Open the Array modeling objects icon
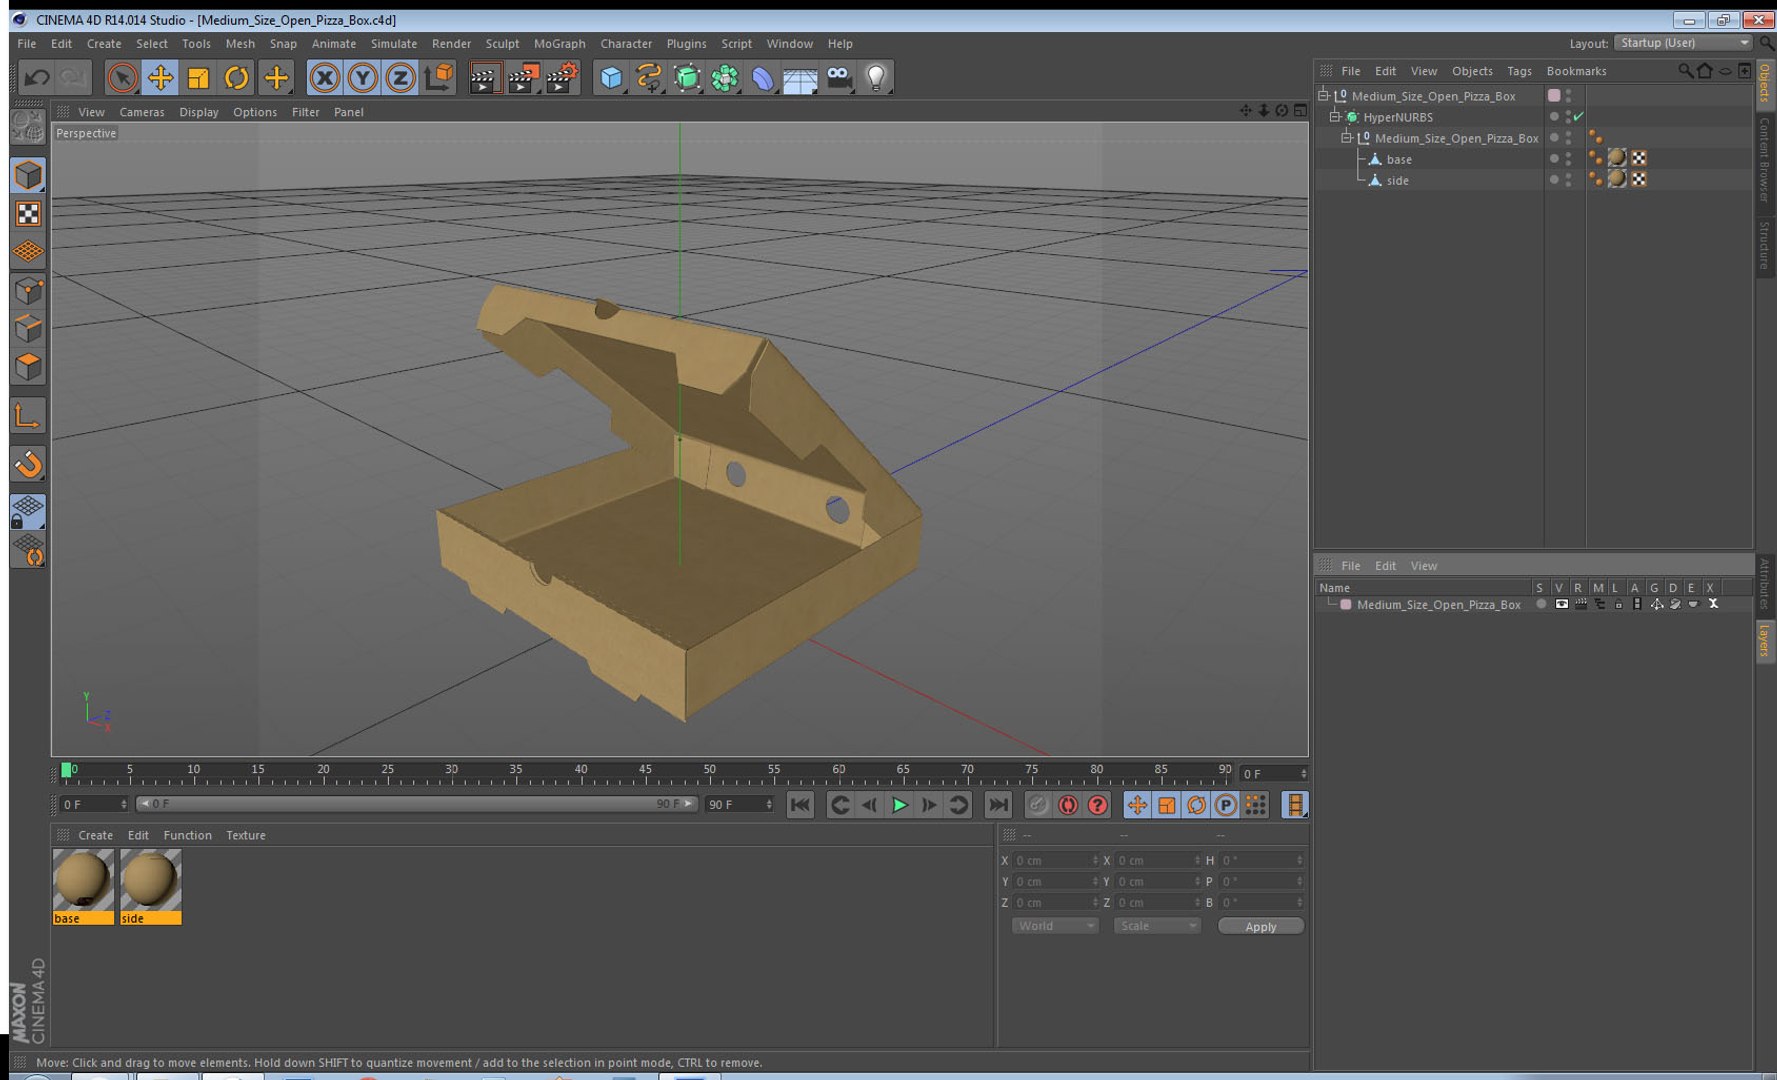This screenshot has width=1777, height=1080. click(x=725, y=77)
